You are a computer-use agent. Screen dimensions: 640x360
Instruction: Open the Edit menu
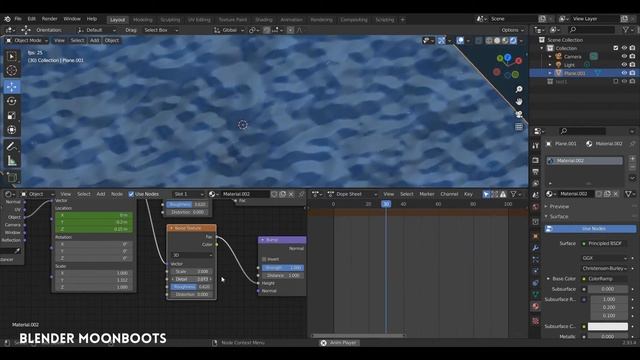[x=31, y=19]
